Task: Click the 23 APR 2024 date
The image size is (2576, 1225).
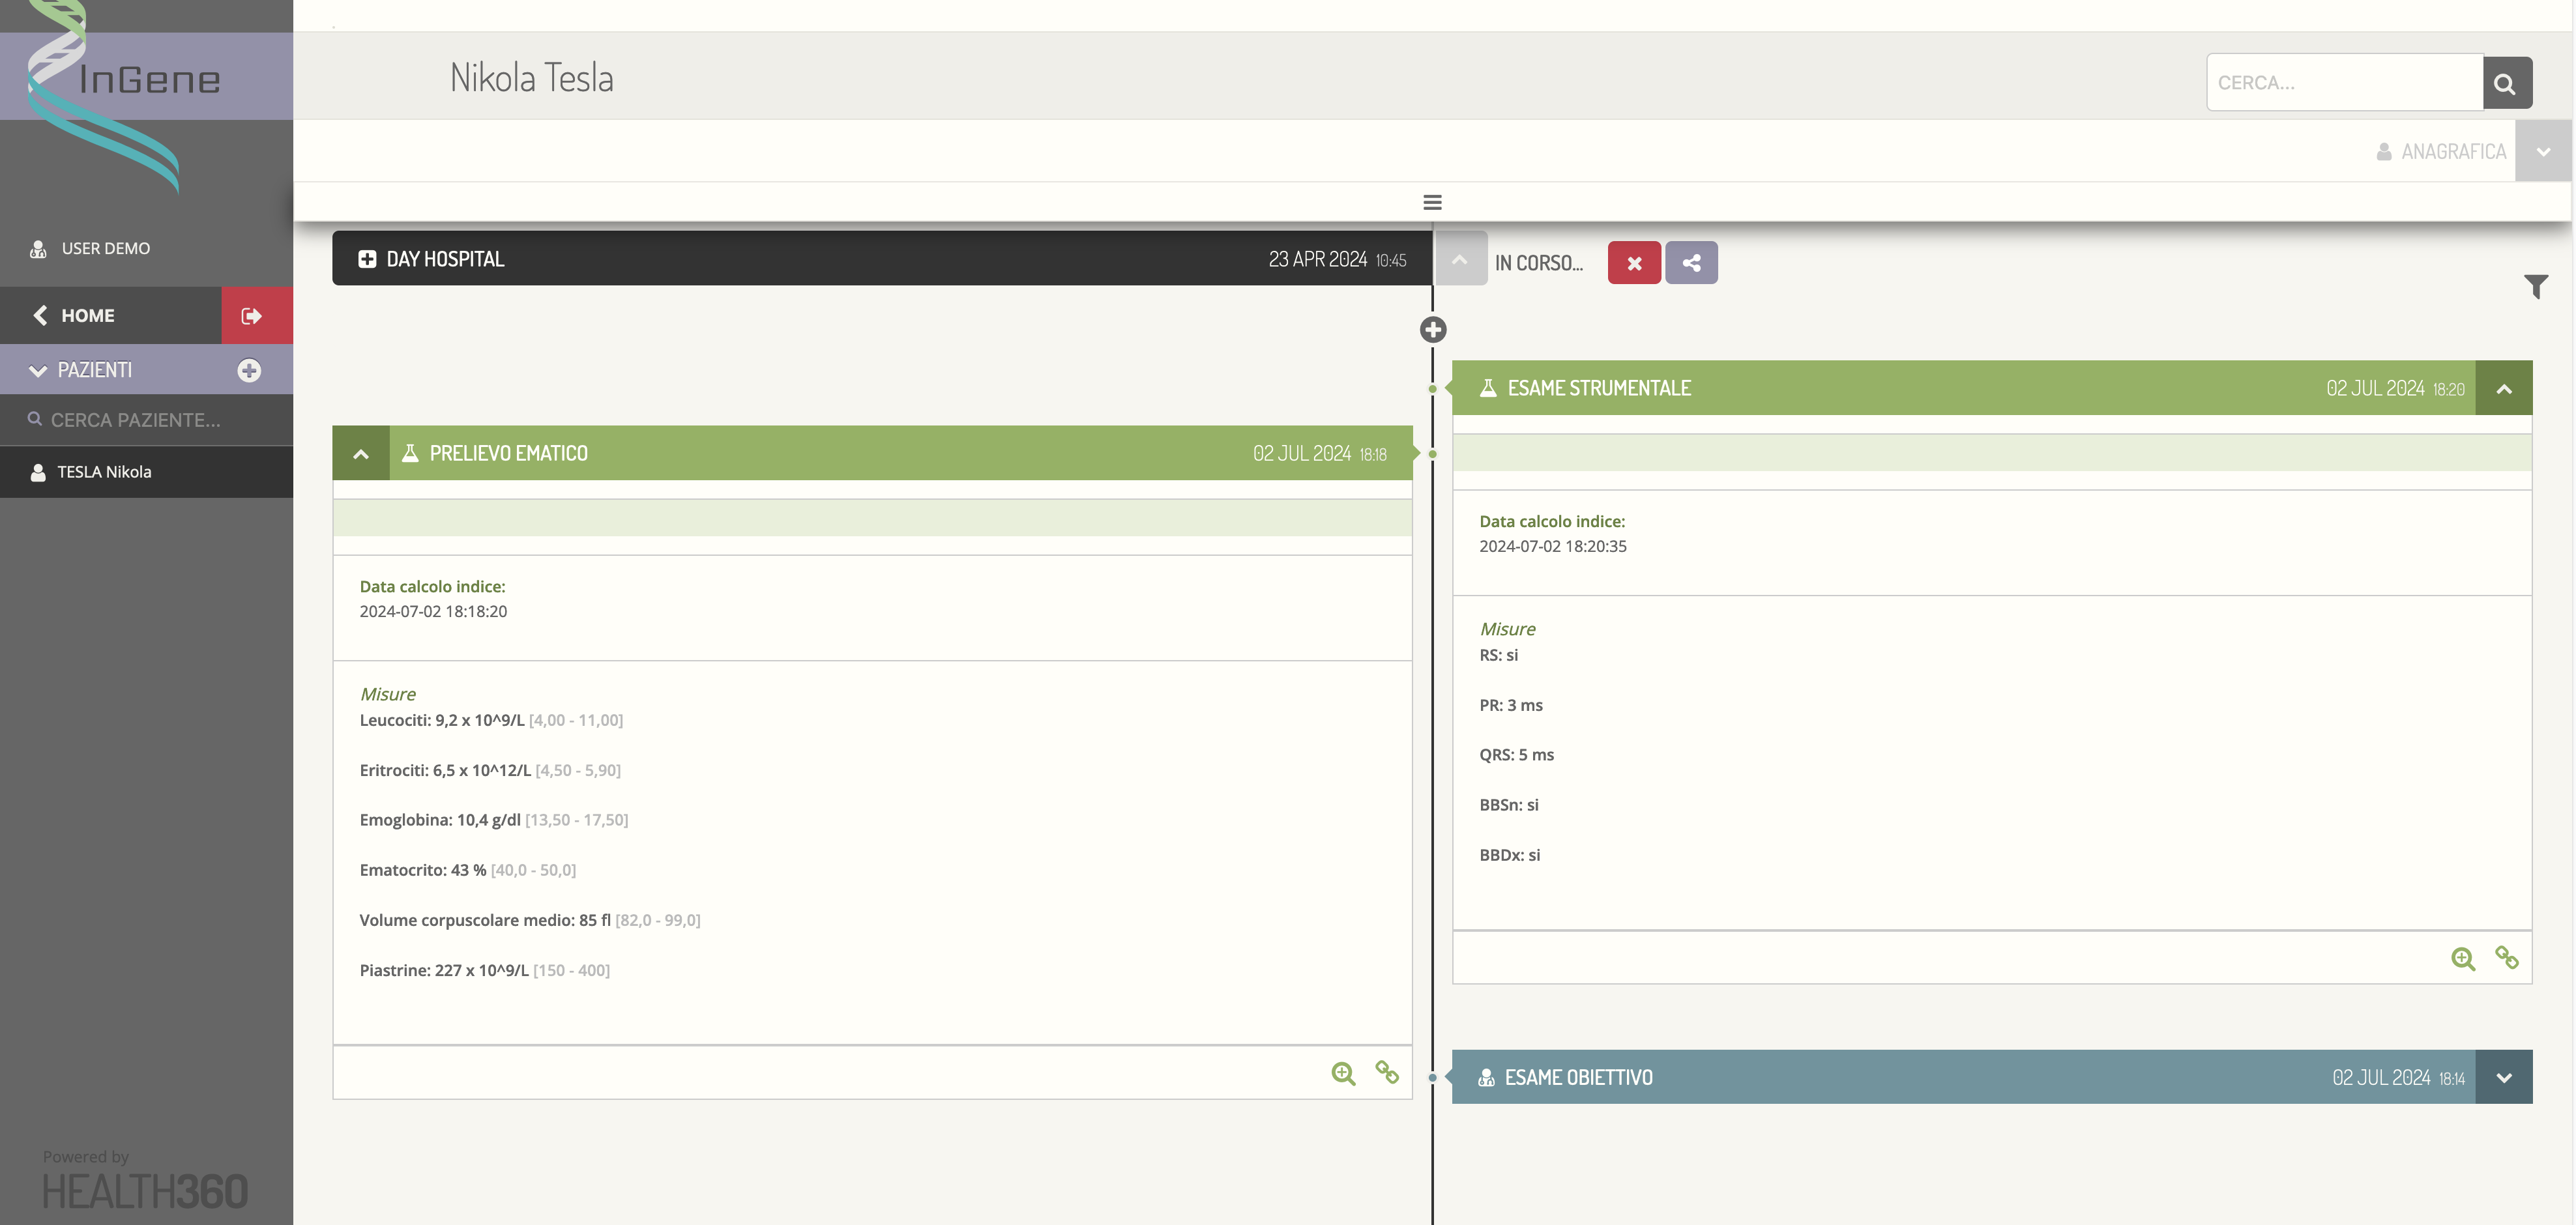Action: tap(1318, 259)
